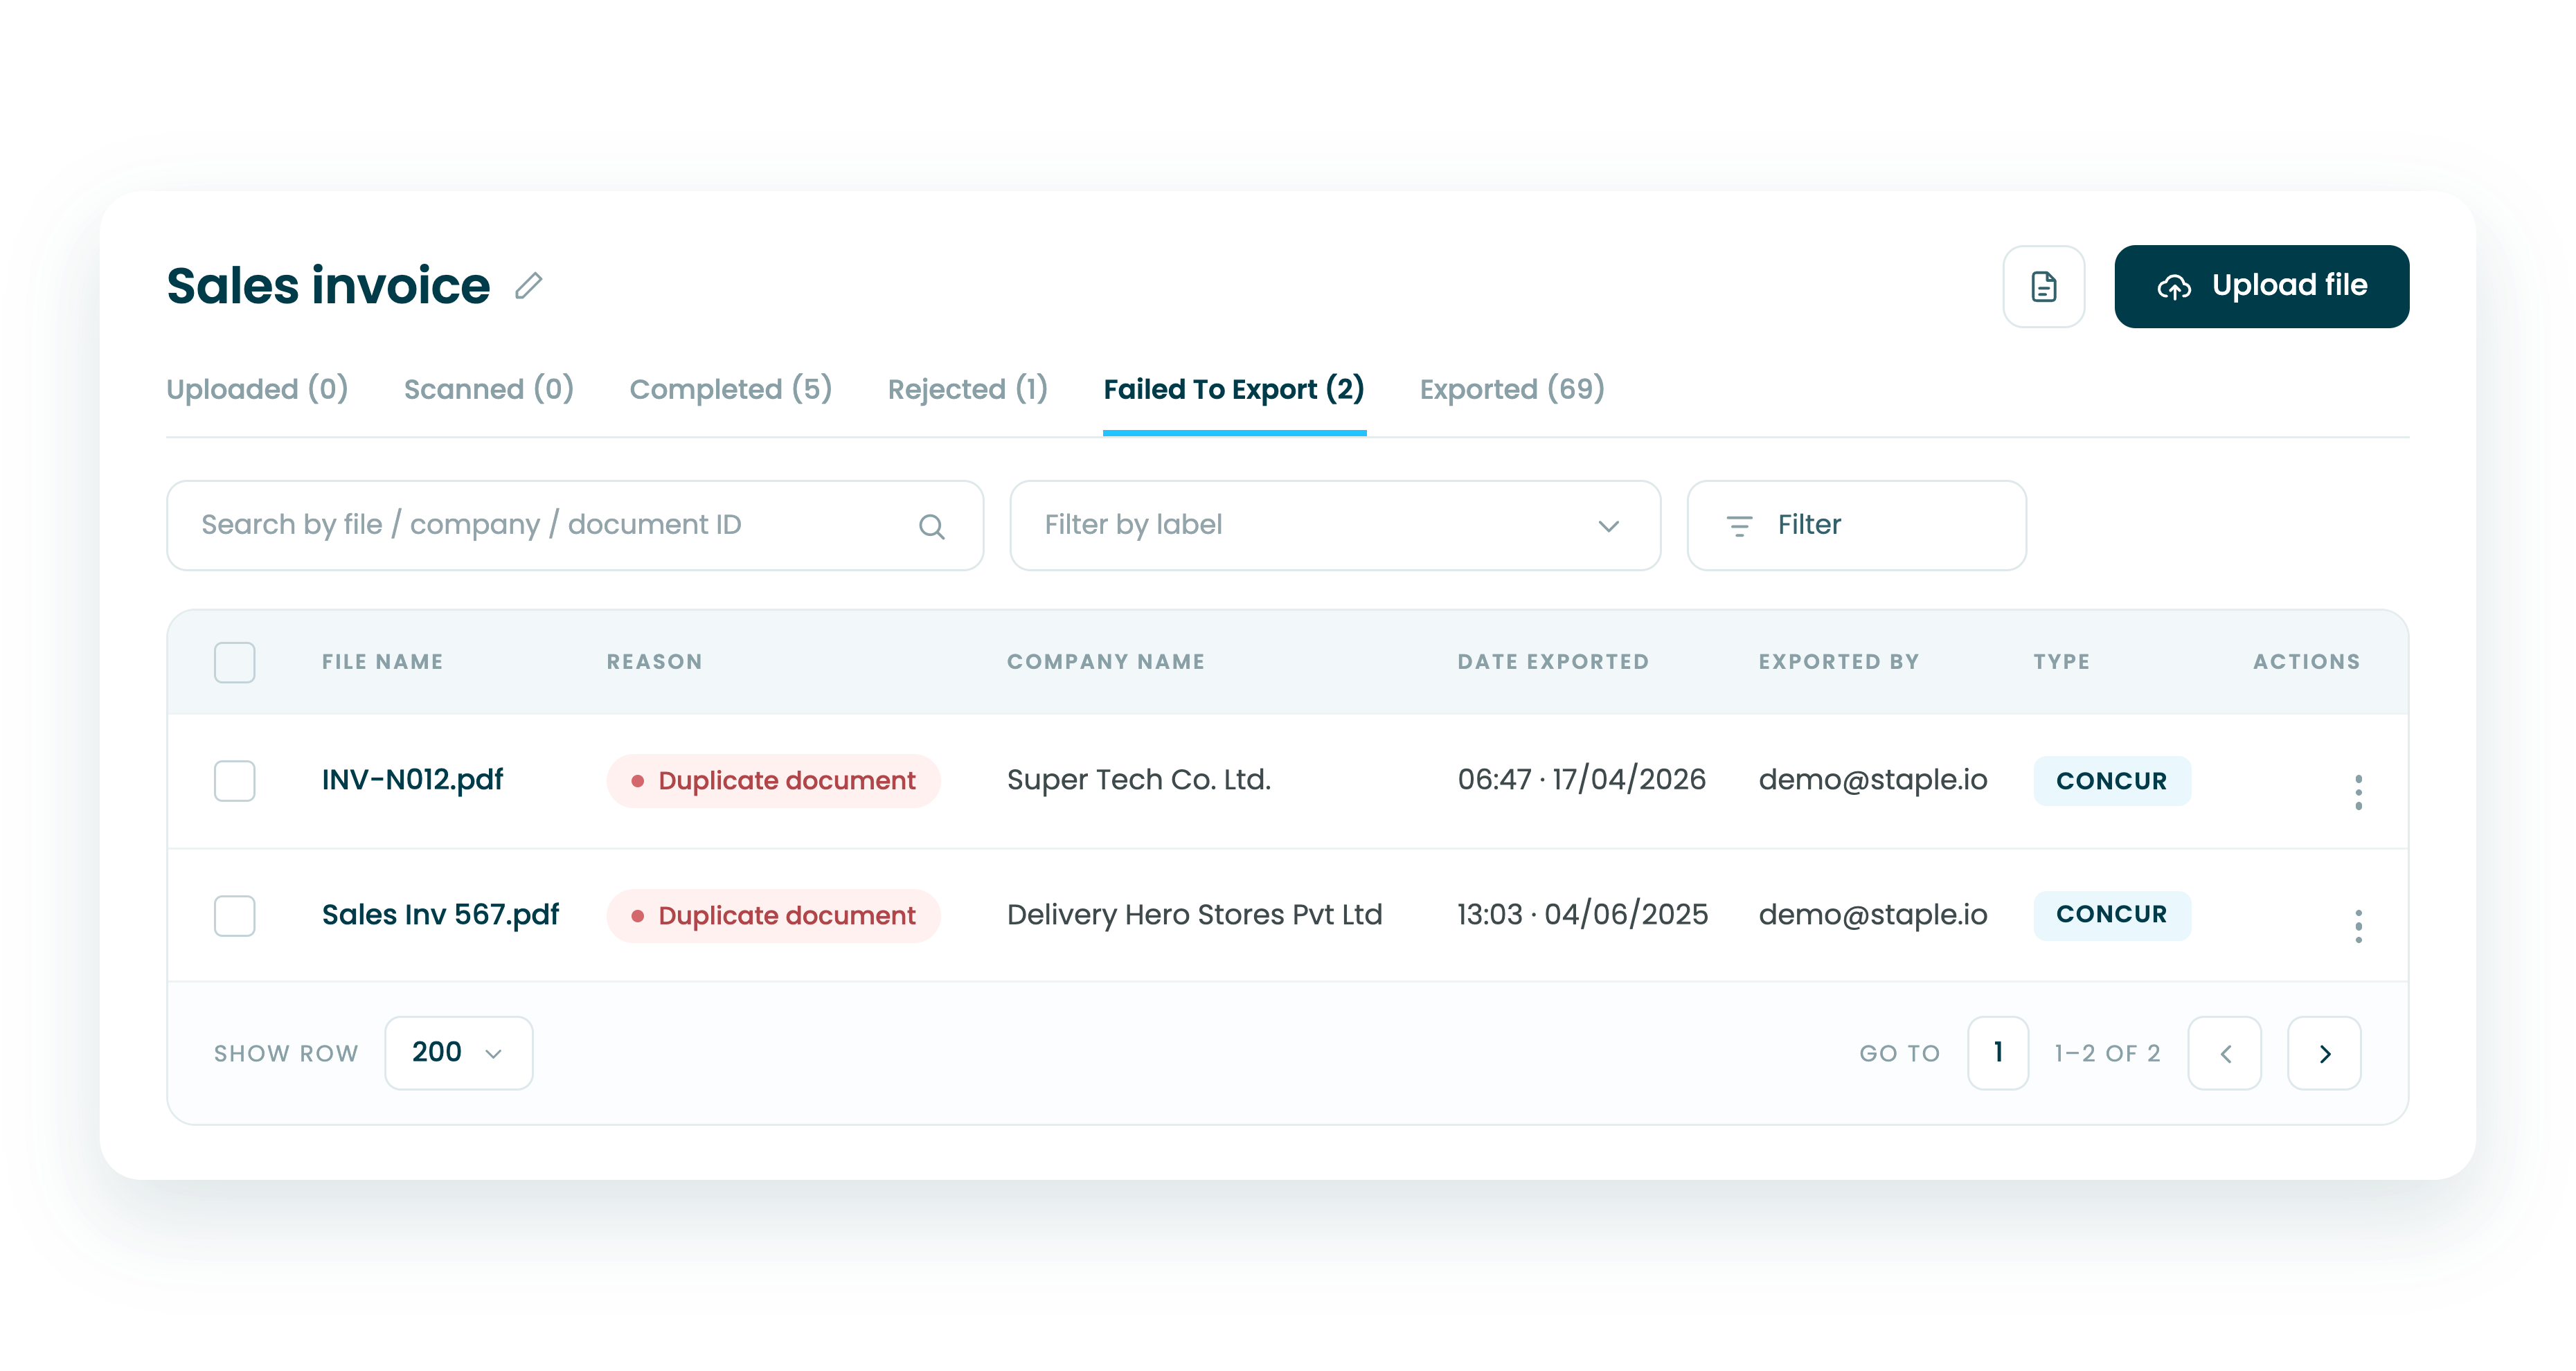
Task: Click the COMPANY NAME column header
Action: point(1105,662)
